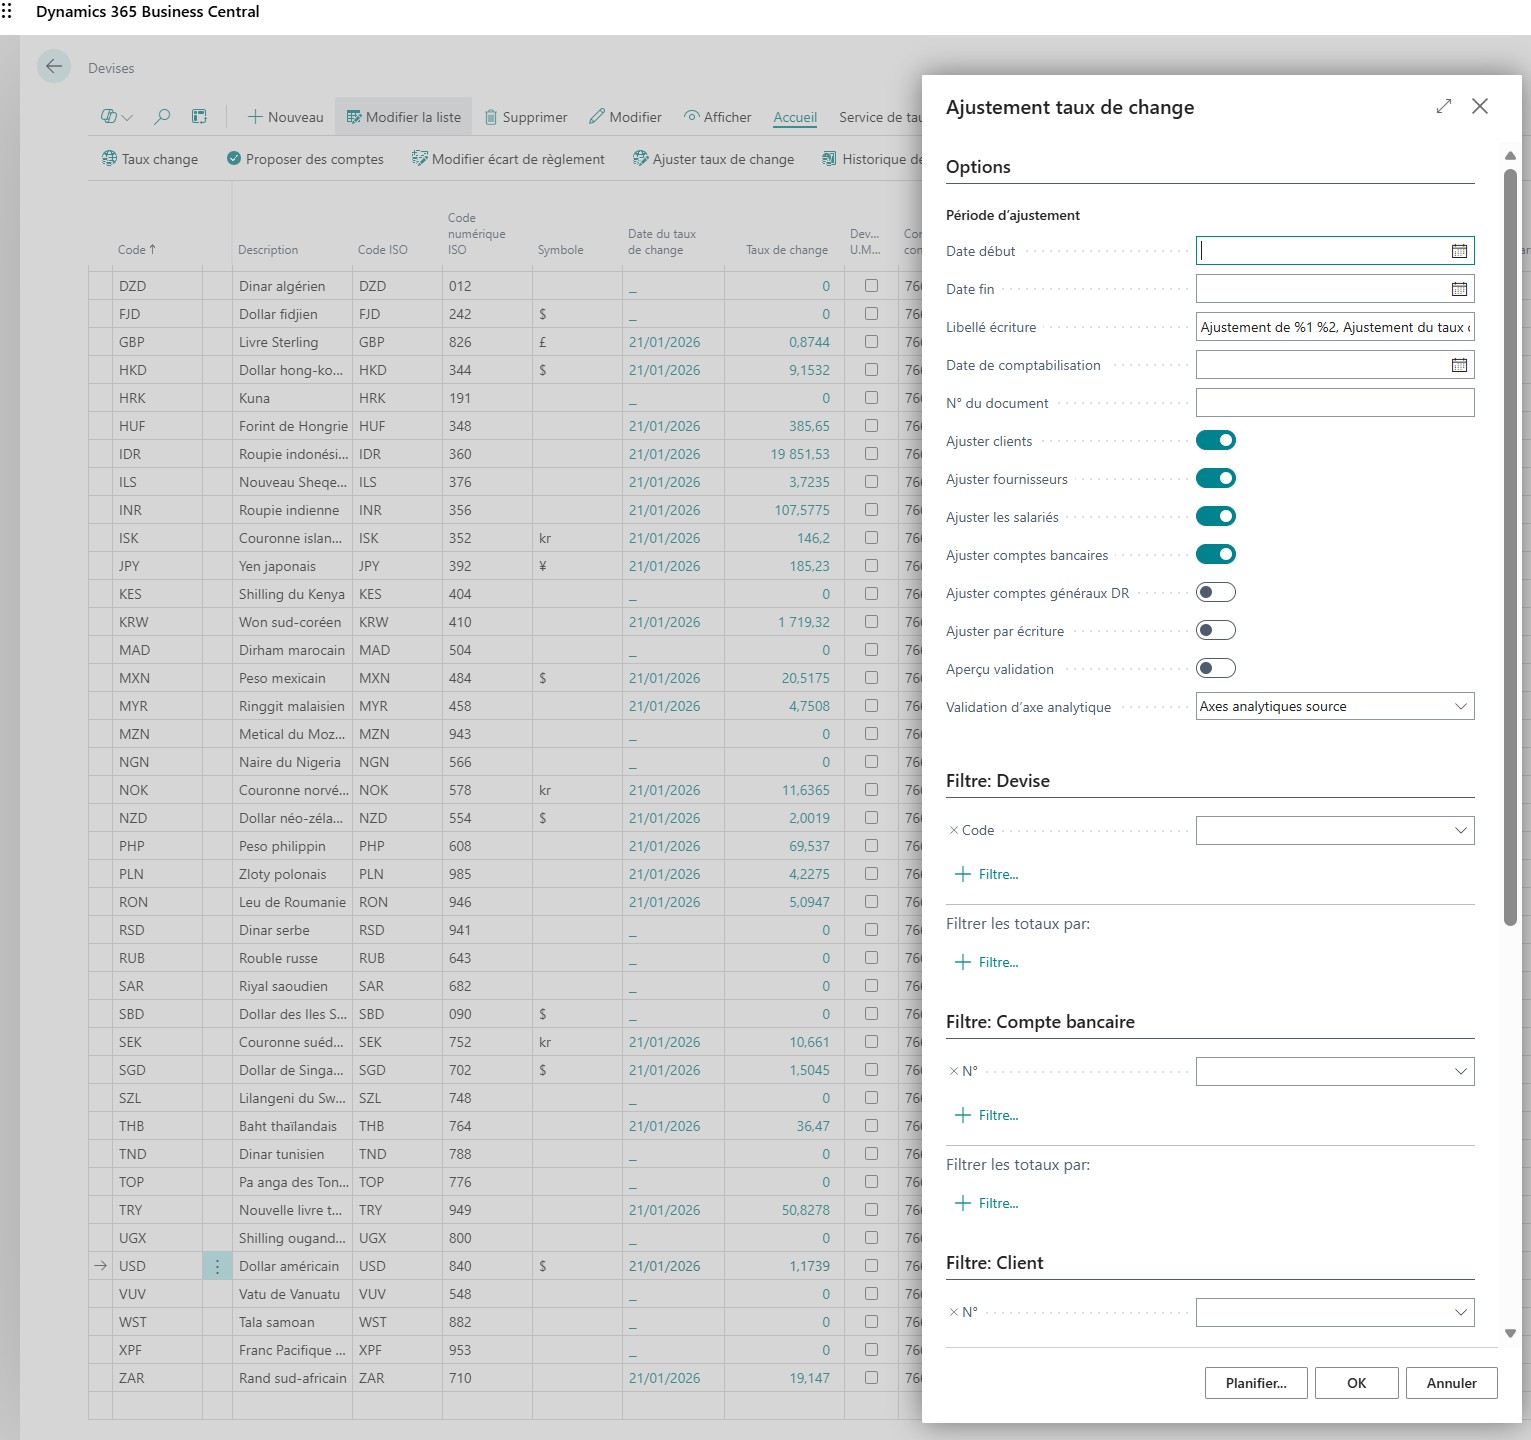The height and width of the screenshot is (1440, 1531).
Task: Switch to the Accueil tab
Action: (x=795, y=117)
